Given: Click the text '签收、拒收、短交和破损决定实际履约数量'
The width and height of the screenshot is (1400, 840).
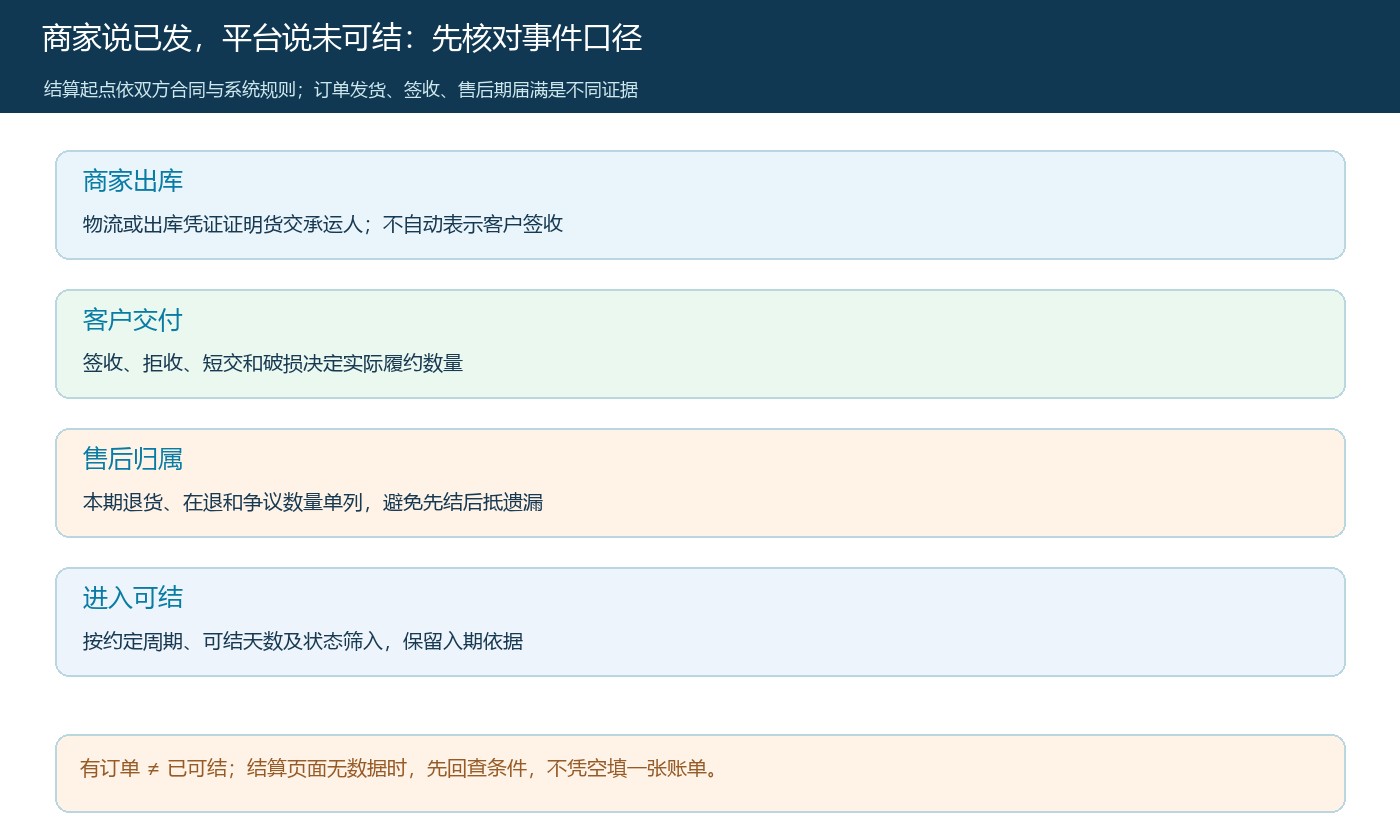Looking at the screenshot, I should tap(273, 363).
